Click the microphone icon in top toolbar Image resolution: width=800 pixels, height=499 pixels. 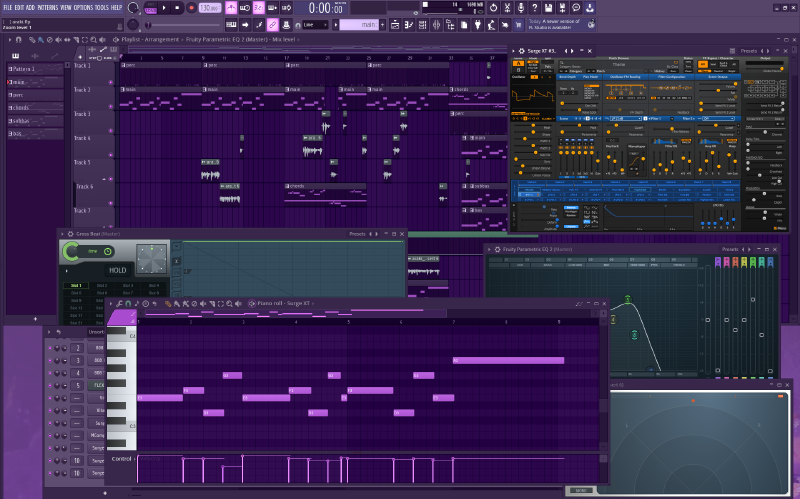coord(519,8)
